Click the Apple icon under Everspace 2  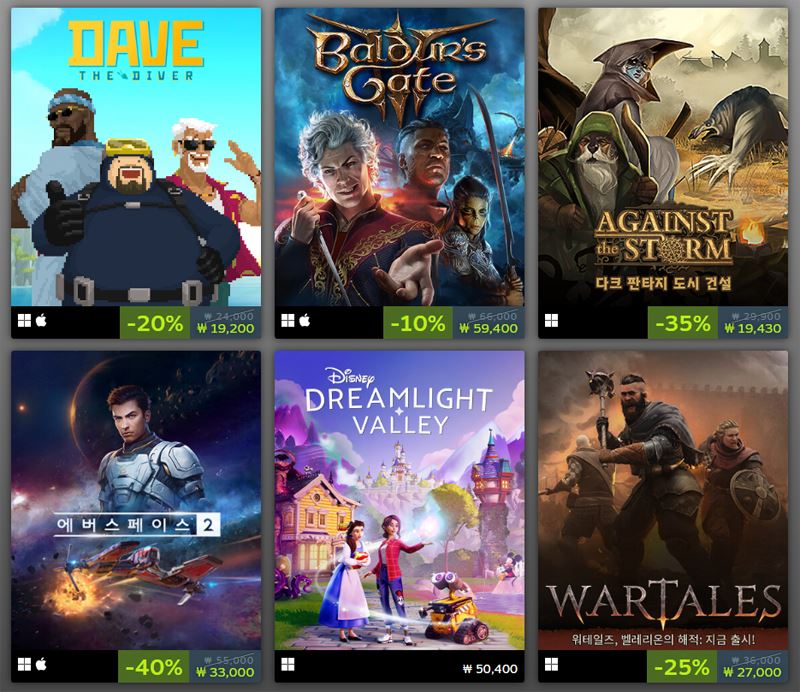(41, 664)
